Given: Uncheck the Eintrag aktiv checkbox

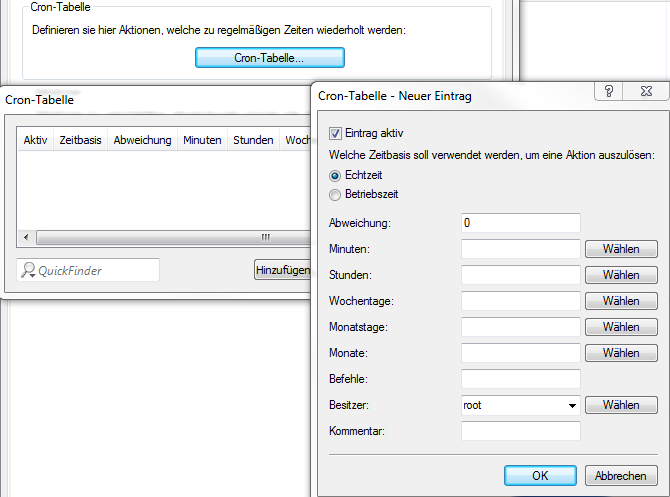Looking at the screenshot, I should tap(336, 132).
